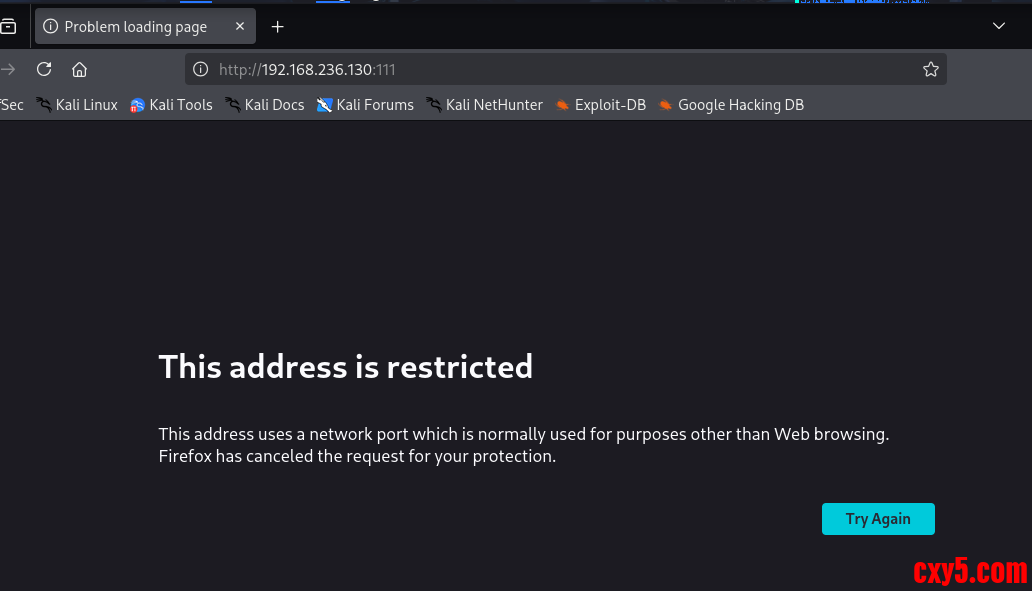
Task: Open the Kali Tools bookmark
Action: pyautogui.click(x=171, y=105)
